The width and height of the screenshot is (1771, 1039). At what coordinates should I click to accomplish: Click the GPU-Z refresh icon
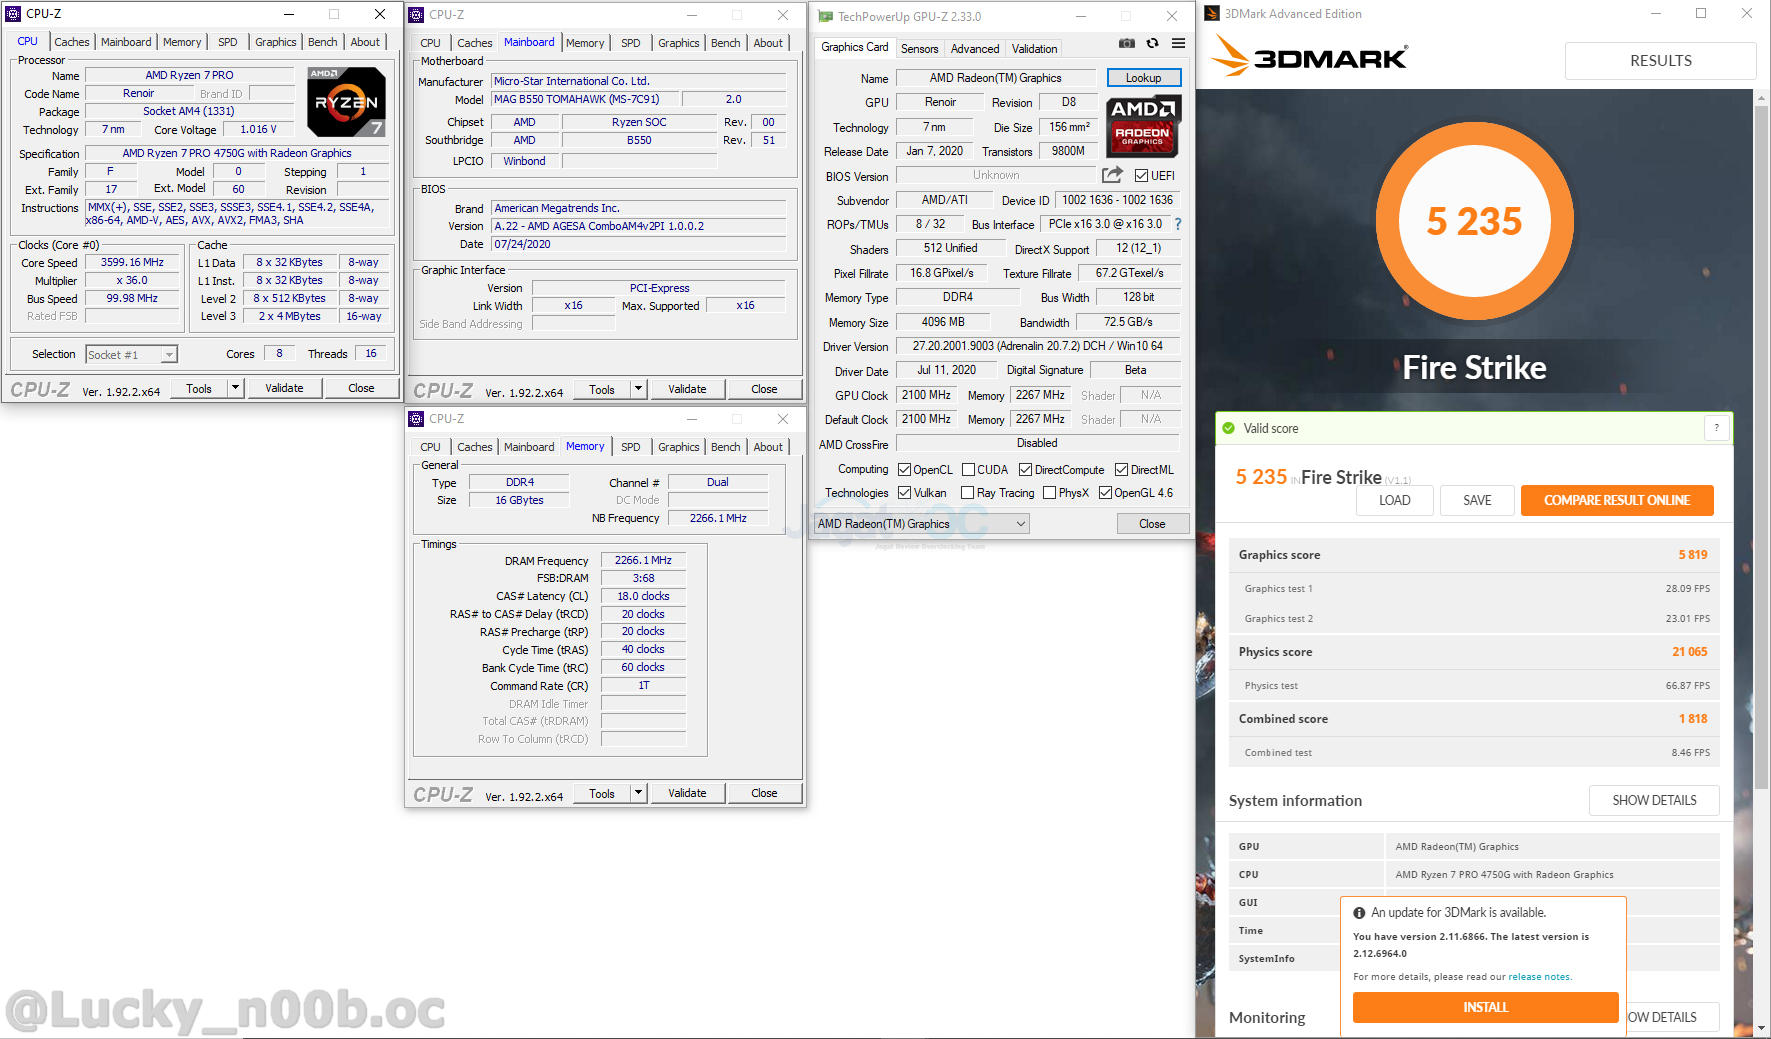[1152, 43]
